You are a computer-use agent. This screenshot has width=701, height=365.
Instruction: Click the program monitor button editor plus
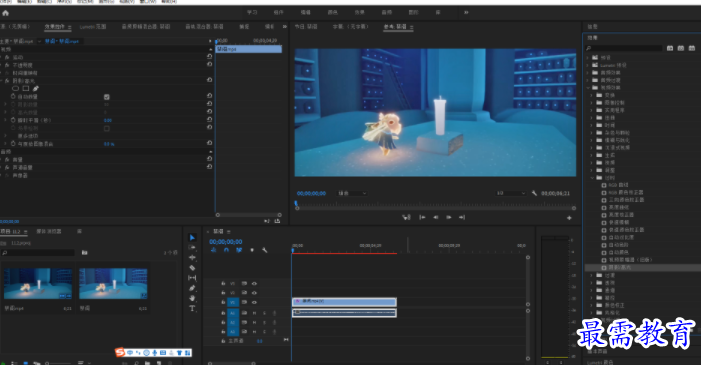pos(569,218)
